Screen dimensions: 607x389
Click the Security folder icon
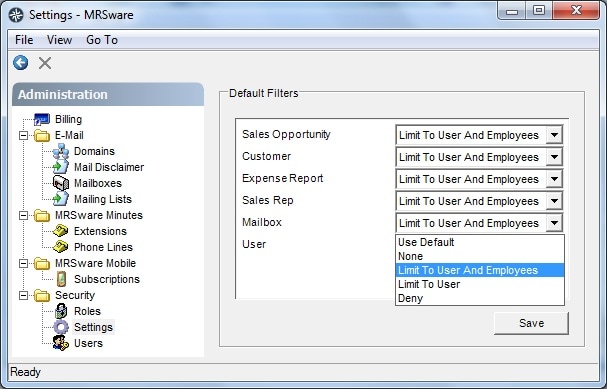42,295
